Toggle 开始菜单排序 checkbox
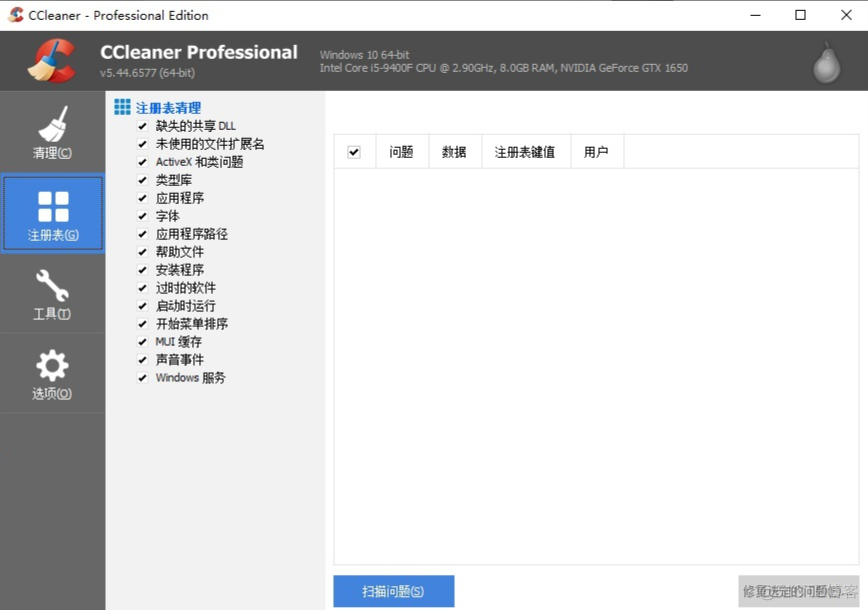This screenshot has width=868, height=610. 143,324
